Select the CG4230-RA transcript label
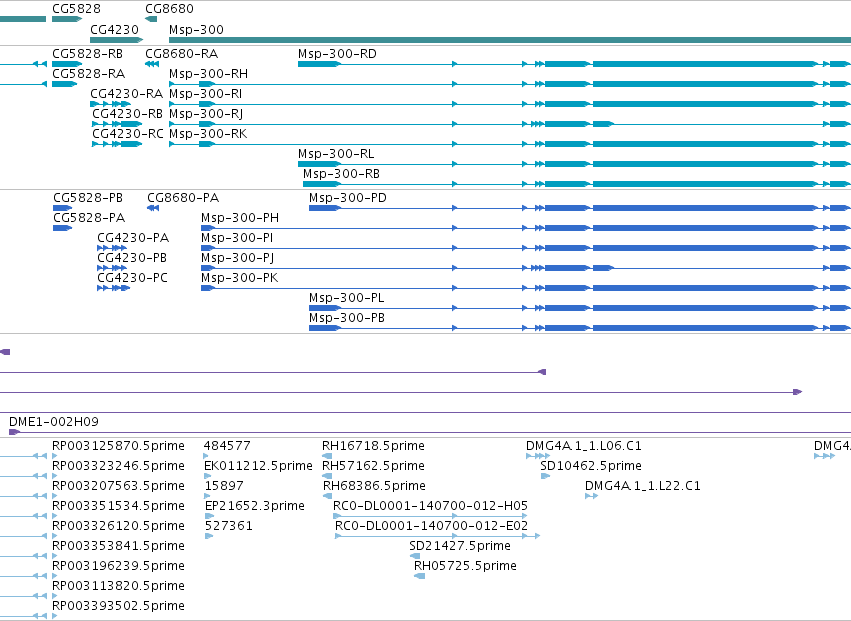The height and width of the screenshot is (621, 851). point(126,94)
